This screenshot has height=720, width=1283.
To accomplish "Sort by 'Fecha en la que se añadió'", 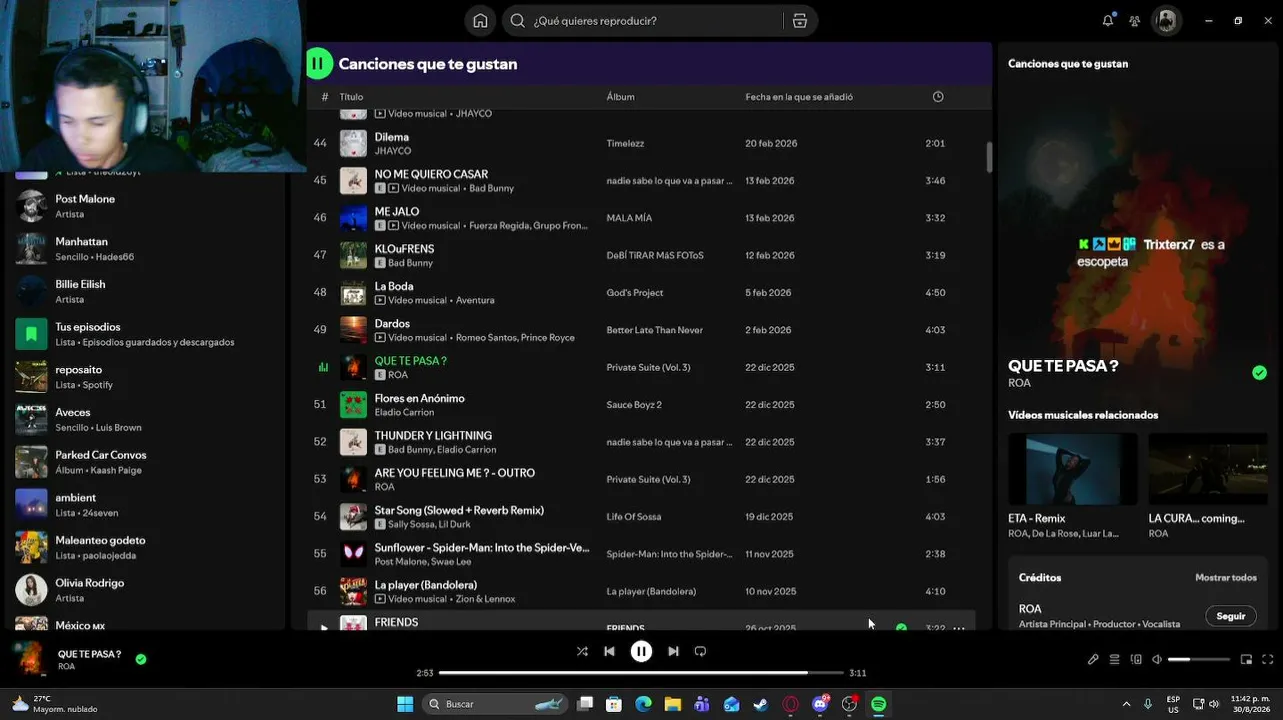I will (799, 97).
